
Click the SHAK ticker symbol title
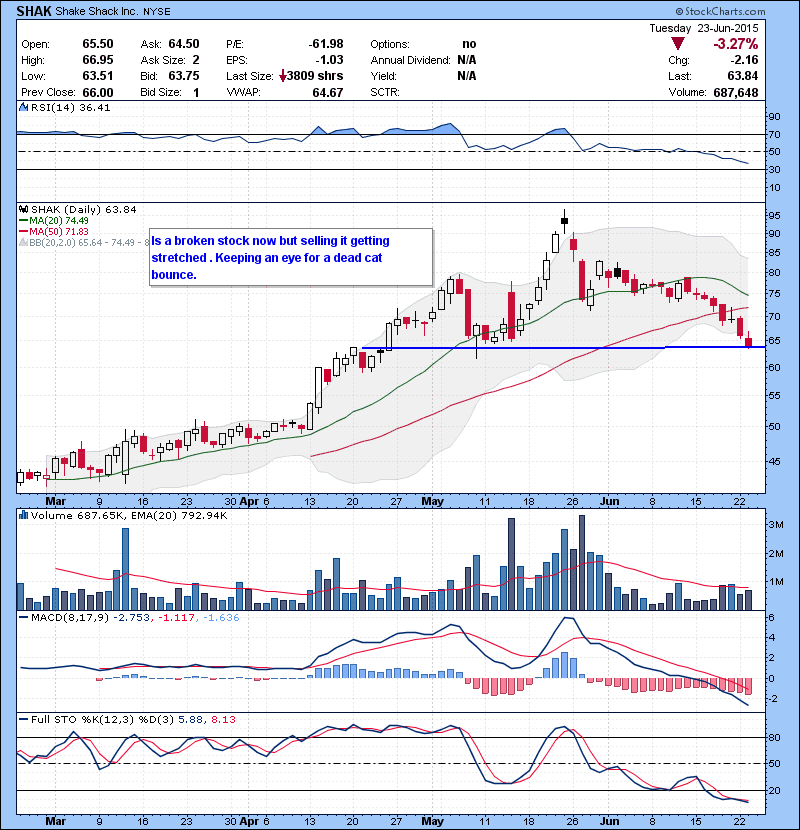click(x=34, y=11)
